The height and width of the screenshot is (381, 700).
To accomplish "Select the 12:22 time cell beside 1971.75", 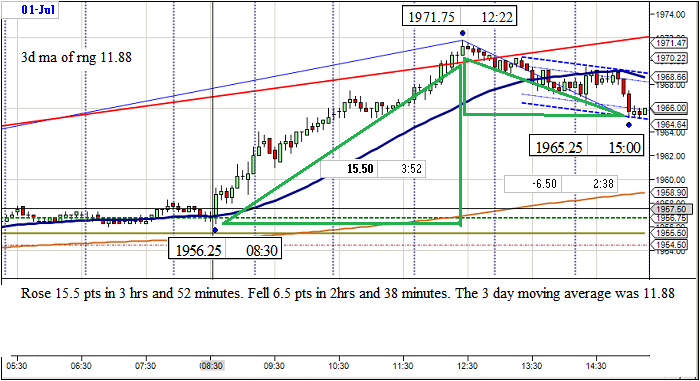I will tap(488, 17).
